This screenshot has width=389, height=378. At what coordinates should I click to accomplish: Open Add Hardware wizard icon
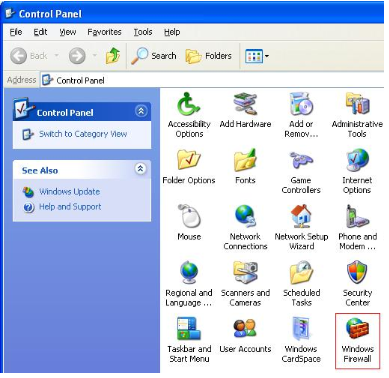tap(245, 111)
